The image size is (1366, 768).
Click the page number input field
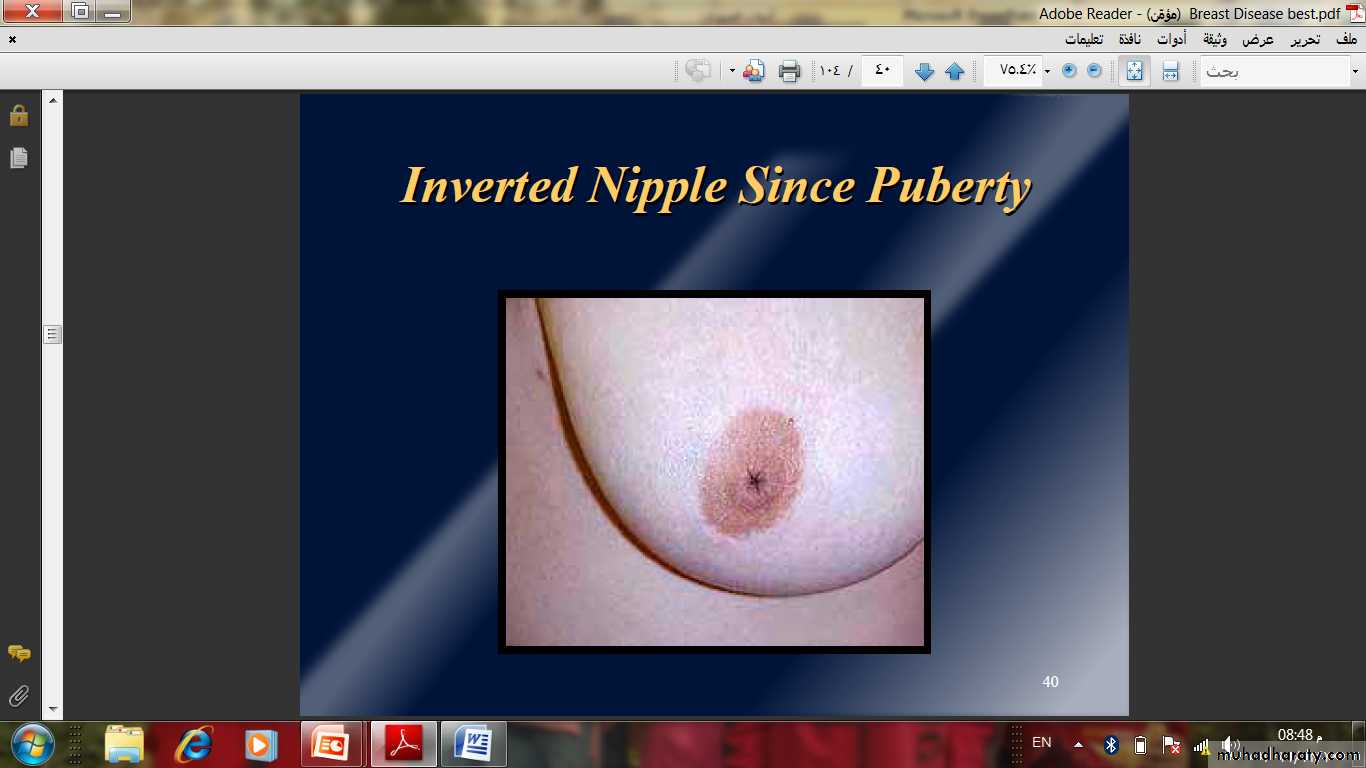[882, 70]
